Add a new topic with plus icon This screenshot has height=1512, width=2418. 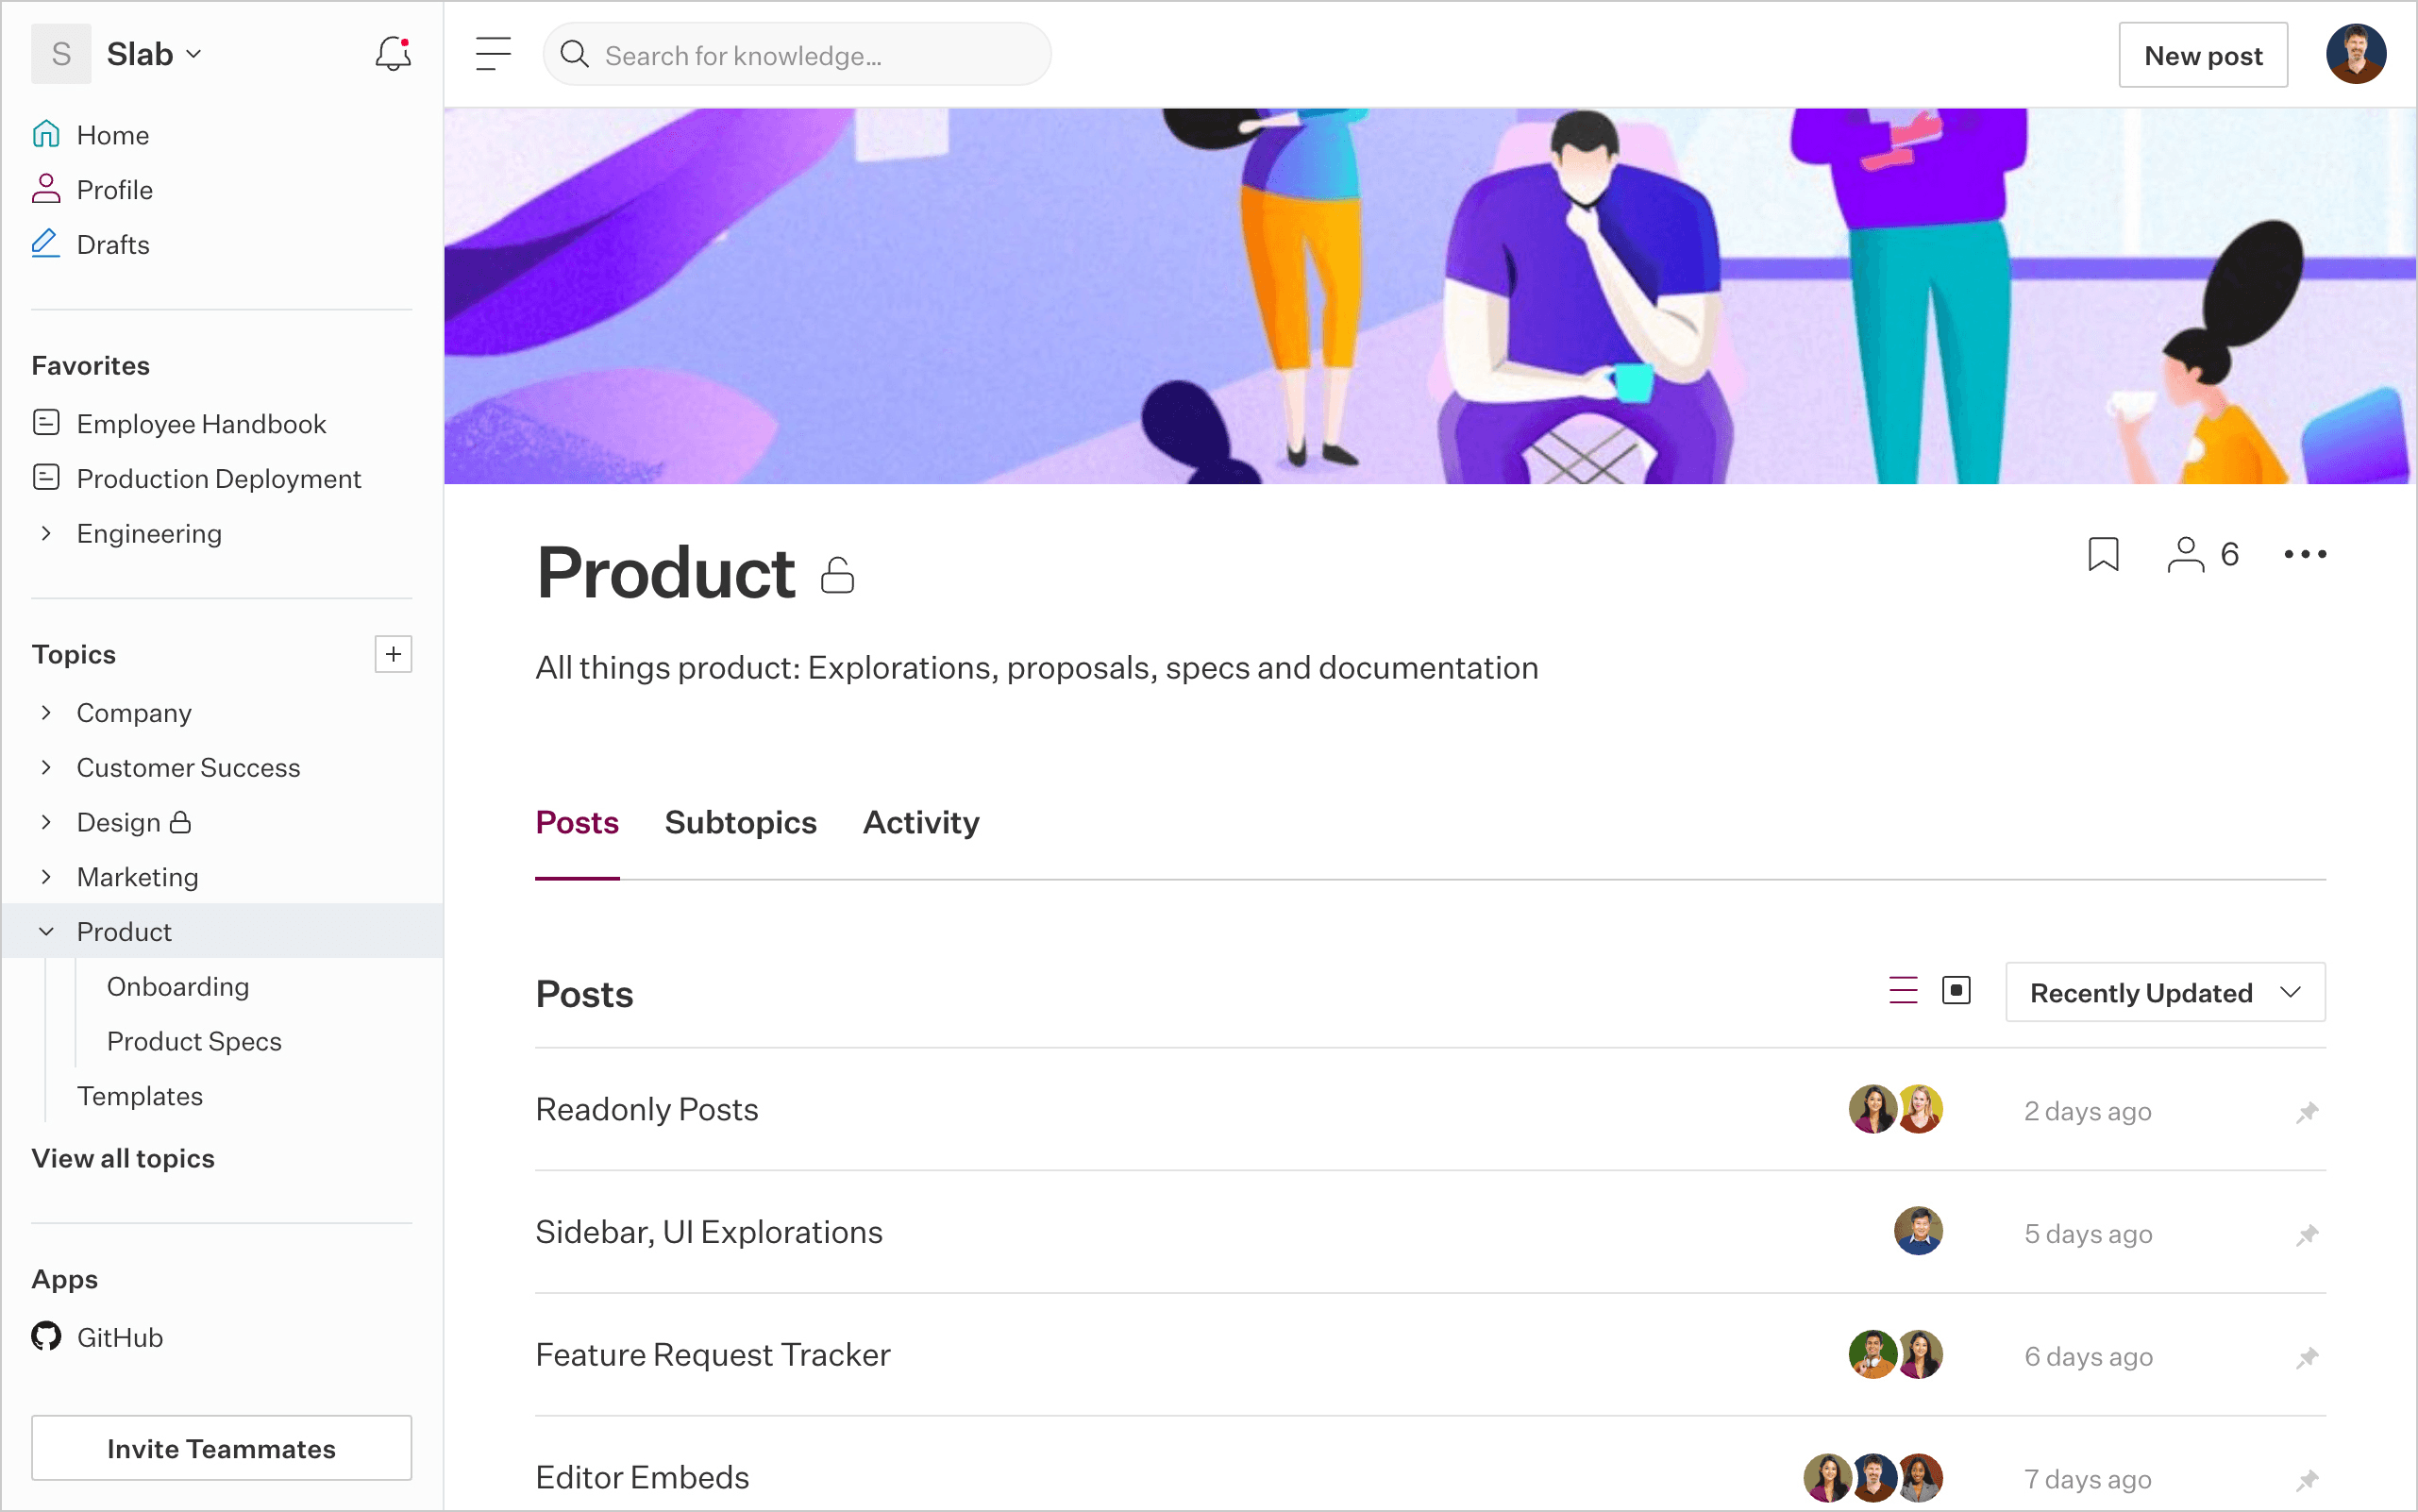(393, 654)
